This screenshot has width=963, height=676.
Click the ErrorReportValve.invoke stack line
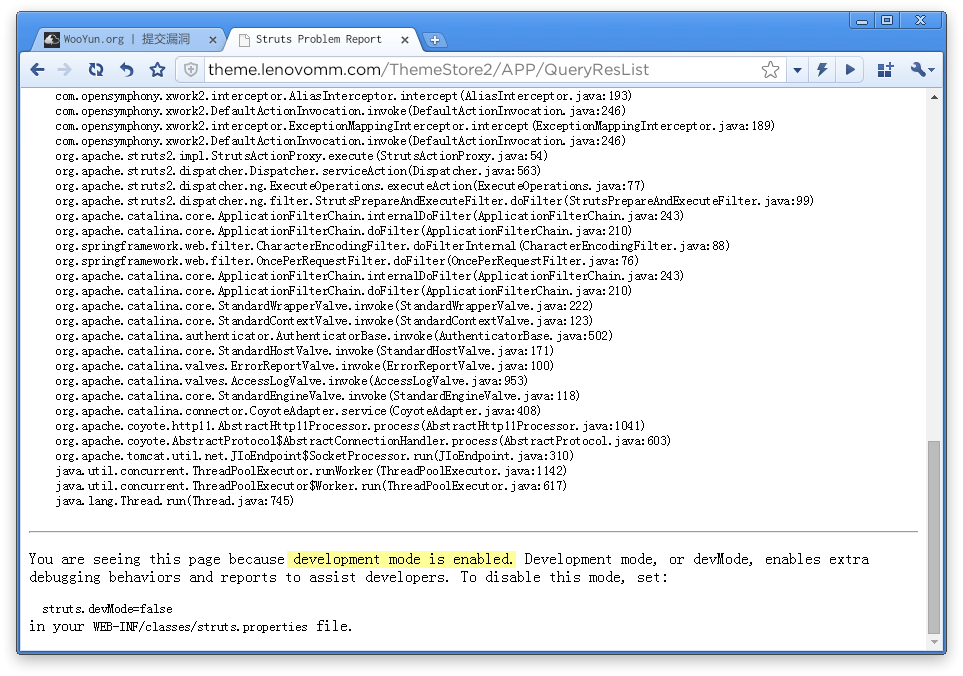(x=305, y=366)
